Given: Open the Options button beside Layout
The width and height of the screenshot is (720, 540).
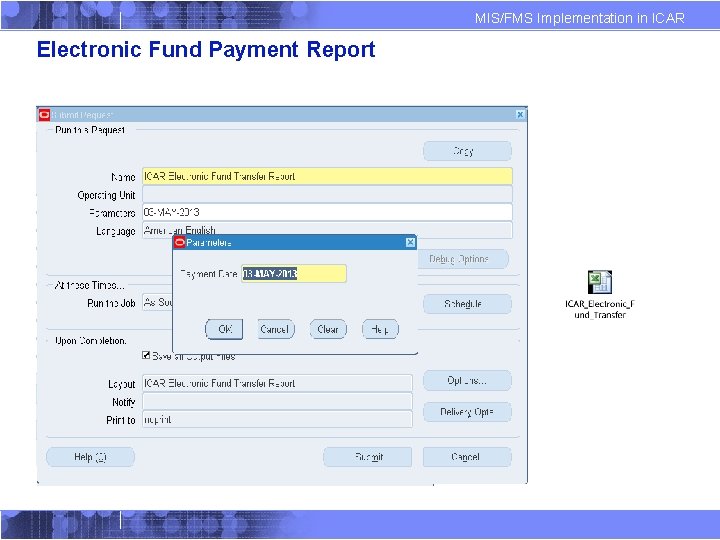Looking at the screenshot, I should tap(467, 381).
